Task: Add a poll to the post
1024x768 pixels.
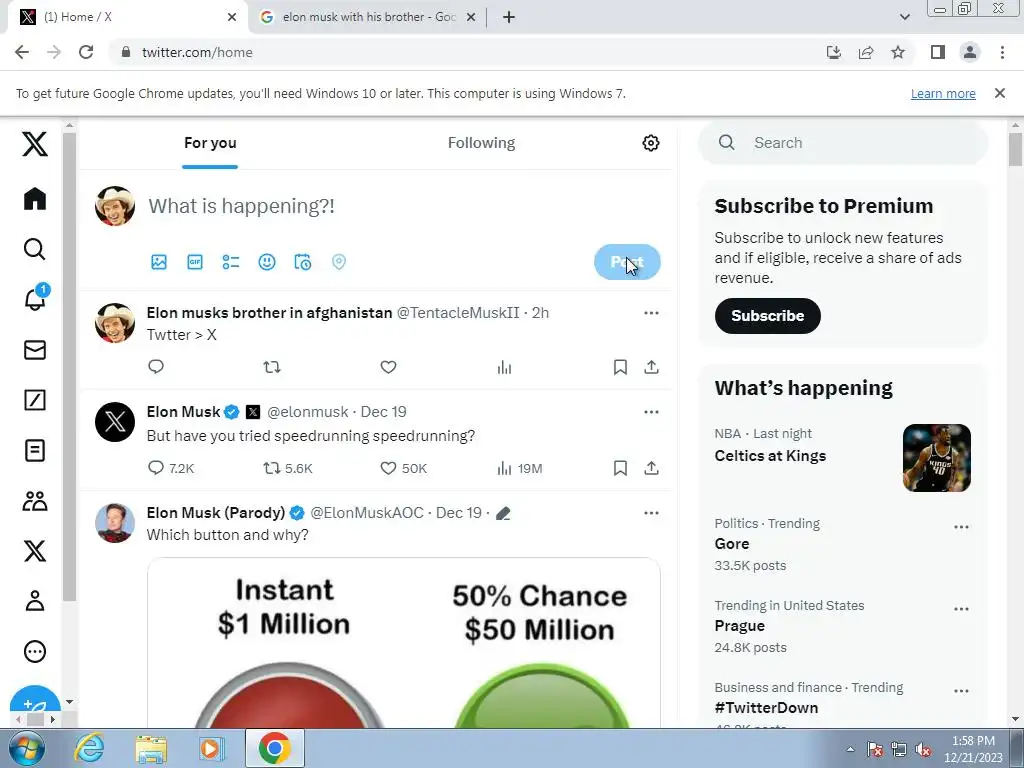Action: pyautogui.click(x=231, y=262)
